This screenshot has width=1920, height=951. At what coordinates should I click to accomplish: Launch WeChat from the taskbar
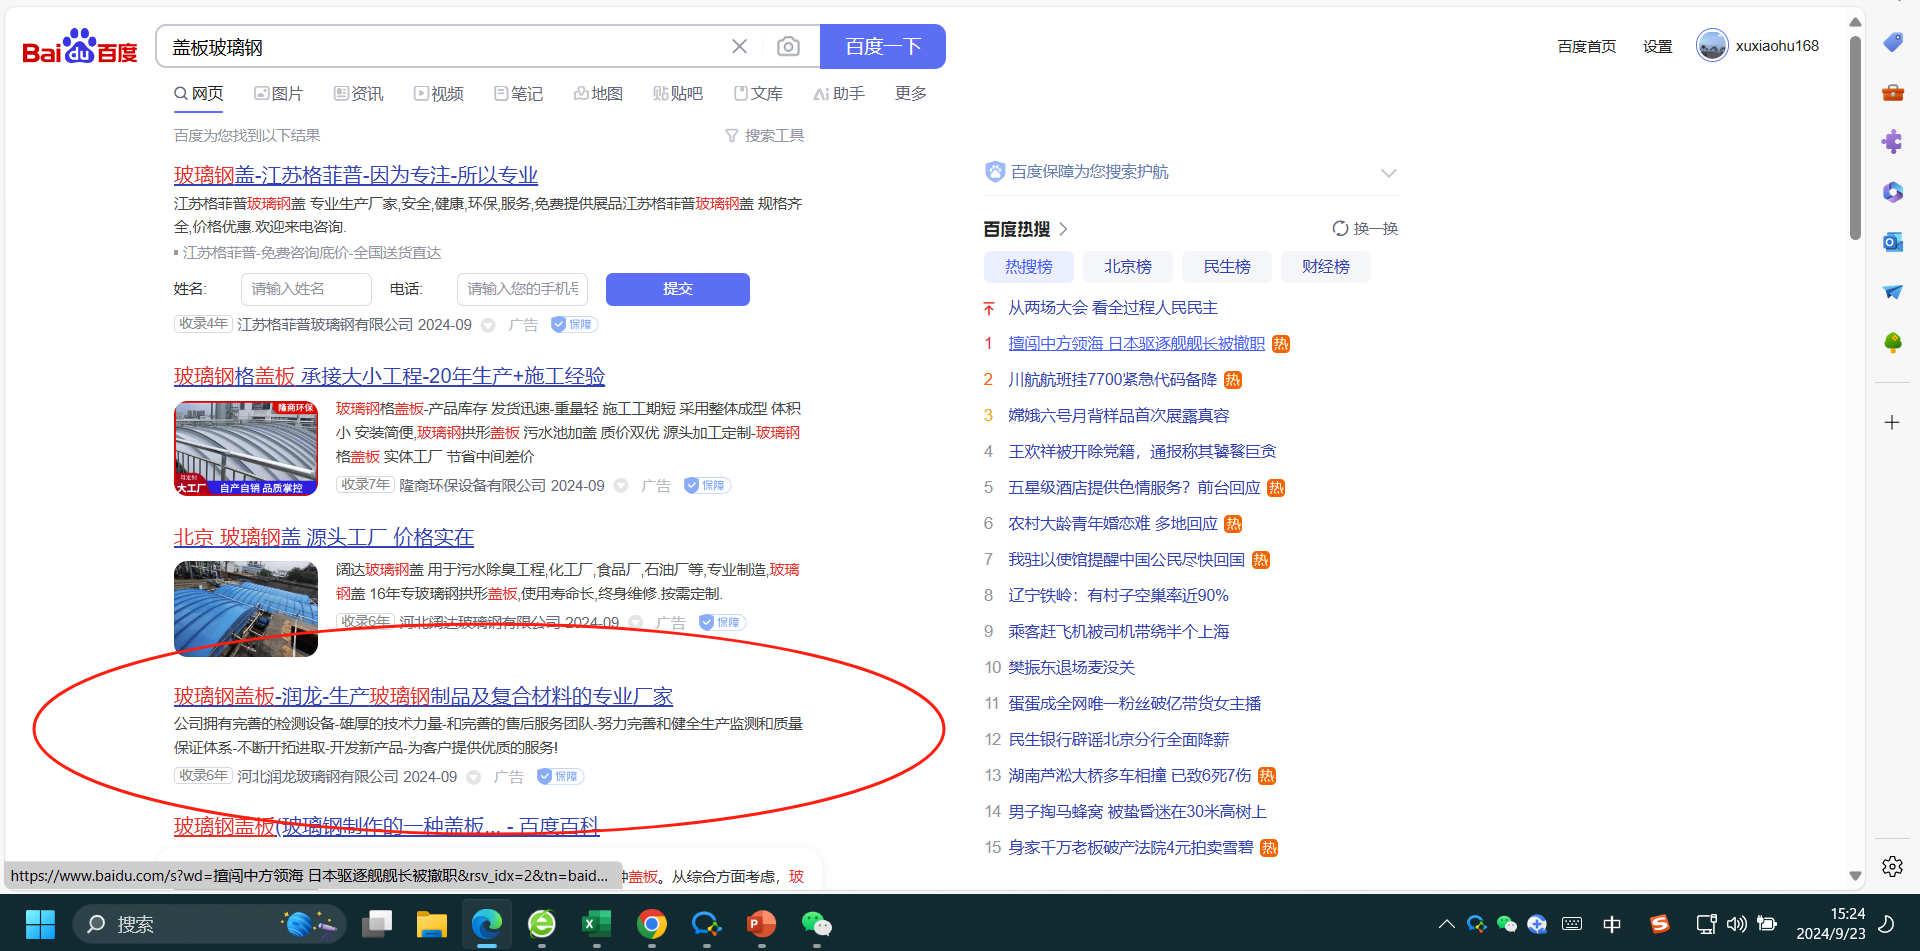point(816,924)
